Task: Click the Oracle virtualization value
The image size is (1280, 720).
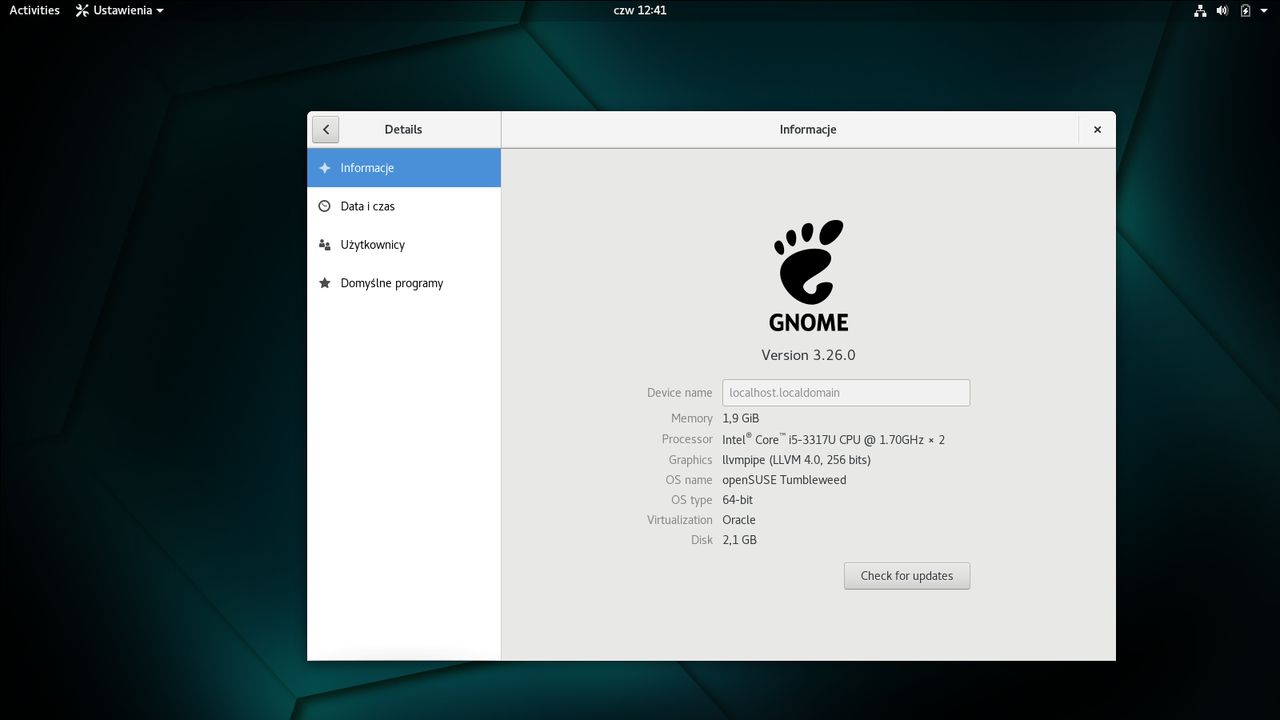Action: coord(739,520)
